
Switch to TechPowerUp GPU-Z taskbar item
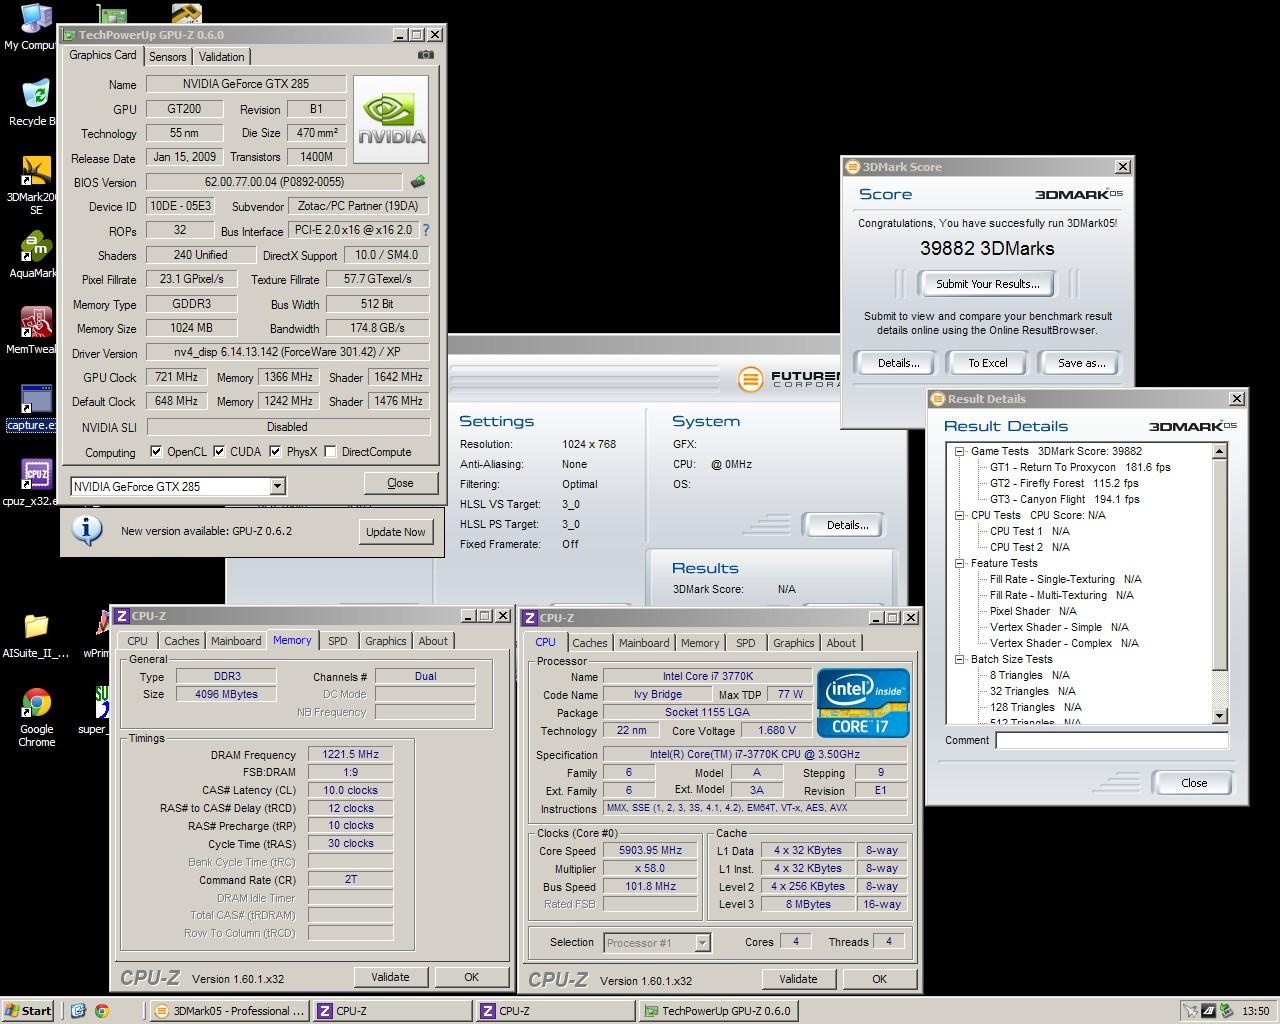[x=719, y=1011]
